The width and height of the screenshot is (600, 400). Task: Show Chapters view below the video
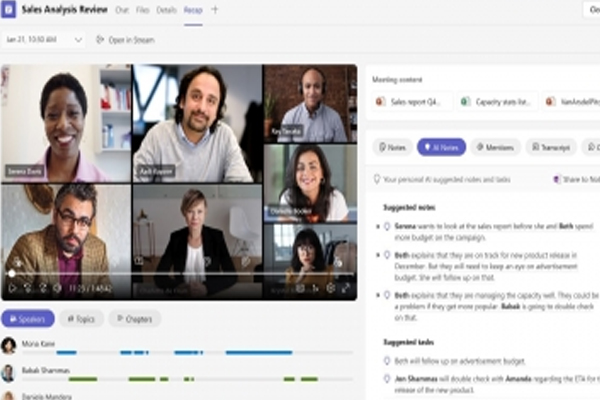pos(134,319)
